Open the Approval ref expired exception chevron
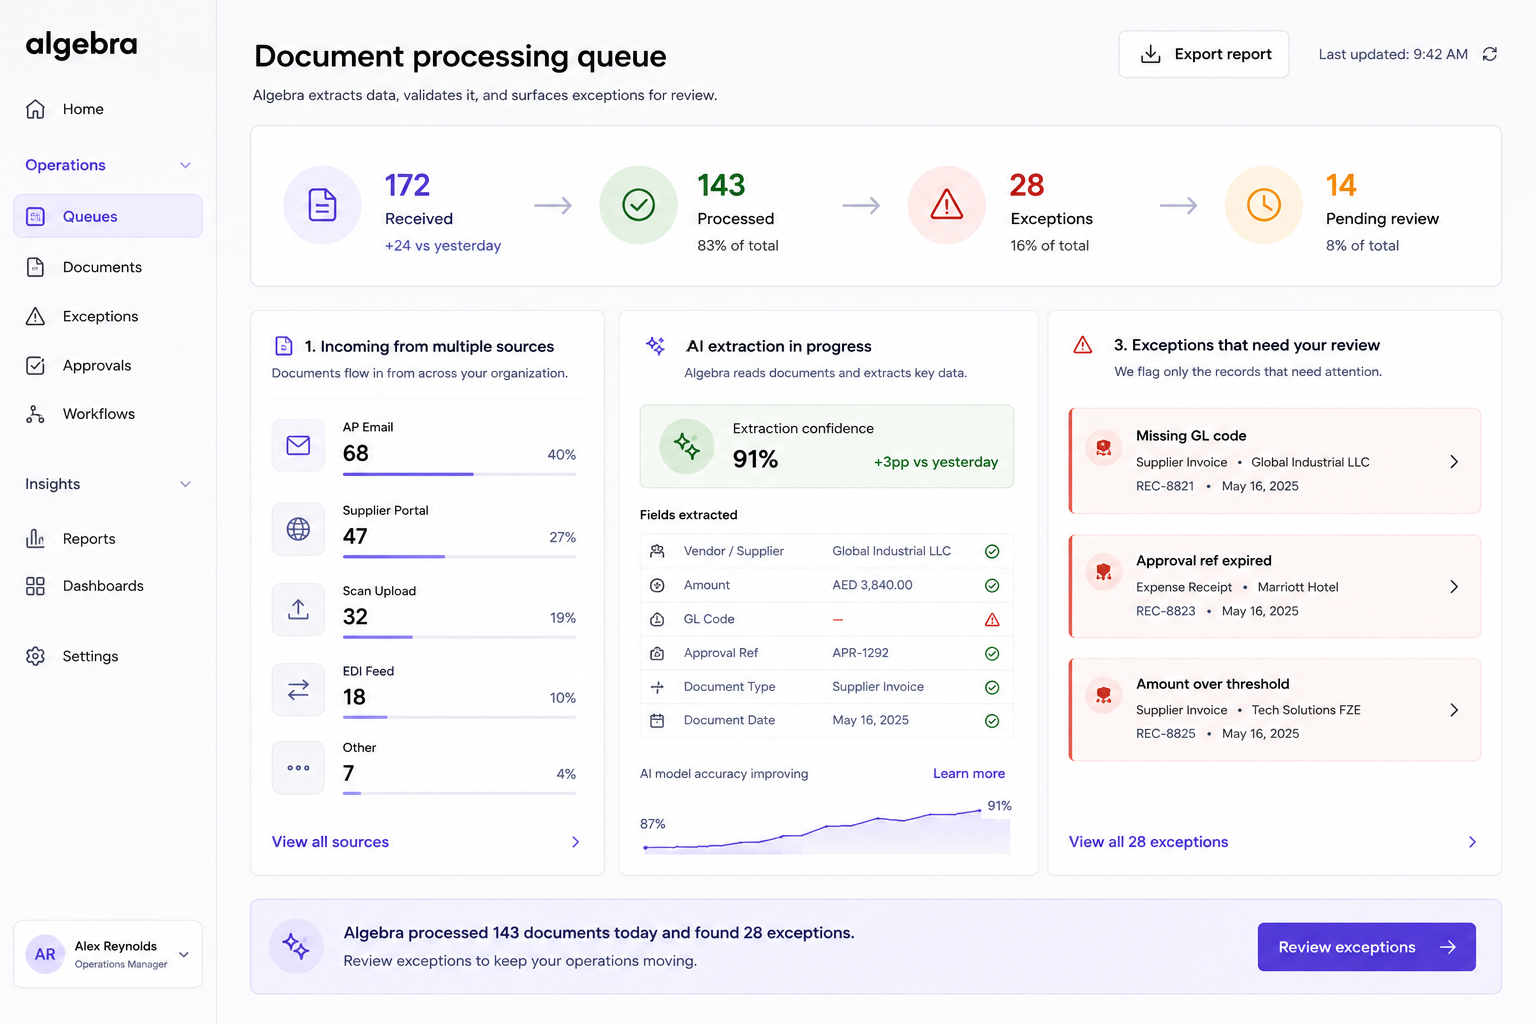This screenshot has width=1536, height=1024. click(x=1454, y=587)
